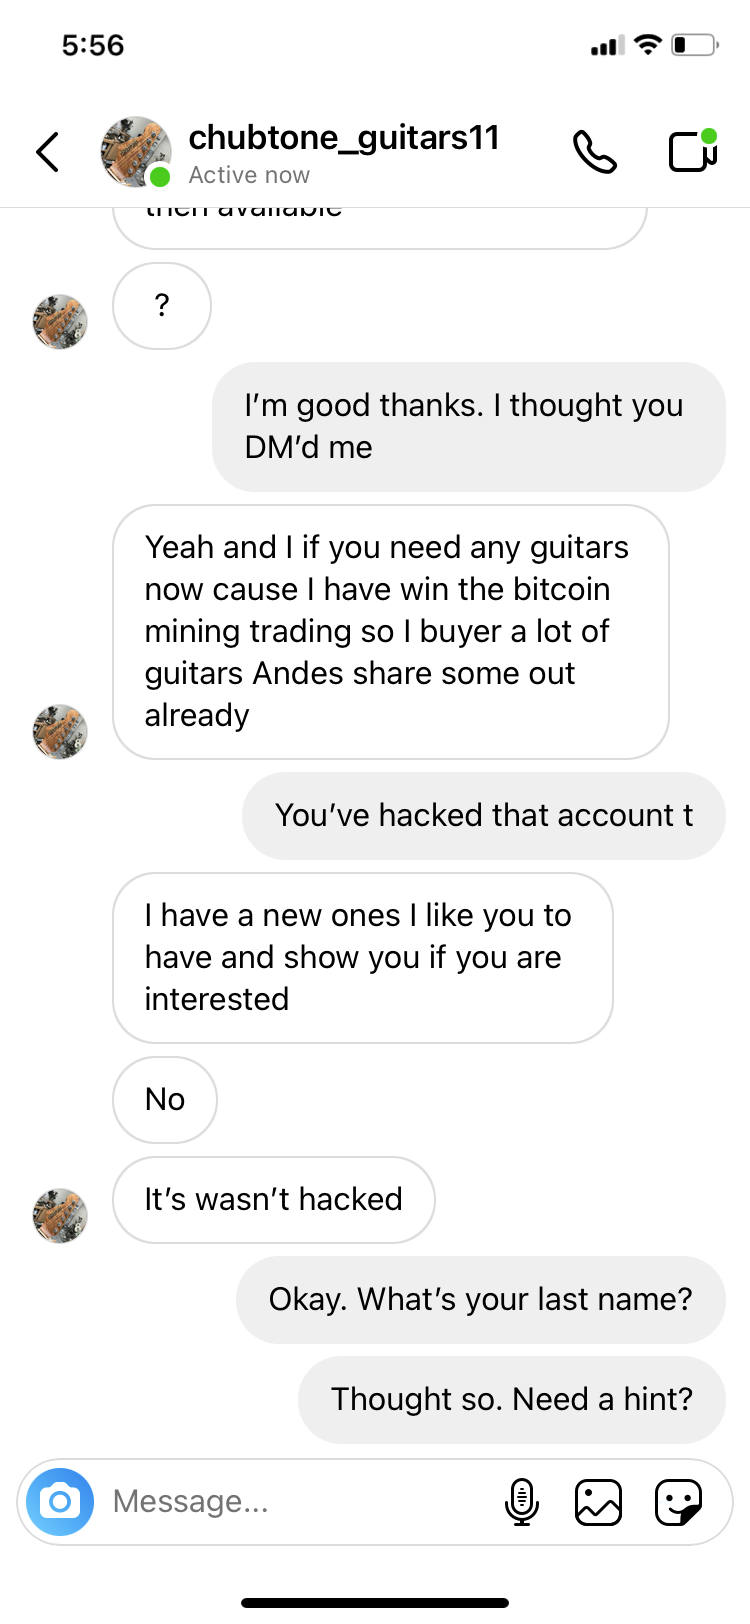Open chubtone_guitars11 profile picture in header
This screenshot has width=750, height=1624.
coord(135,152)
